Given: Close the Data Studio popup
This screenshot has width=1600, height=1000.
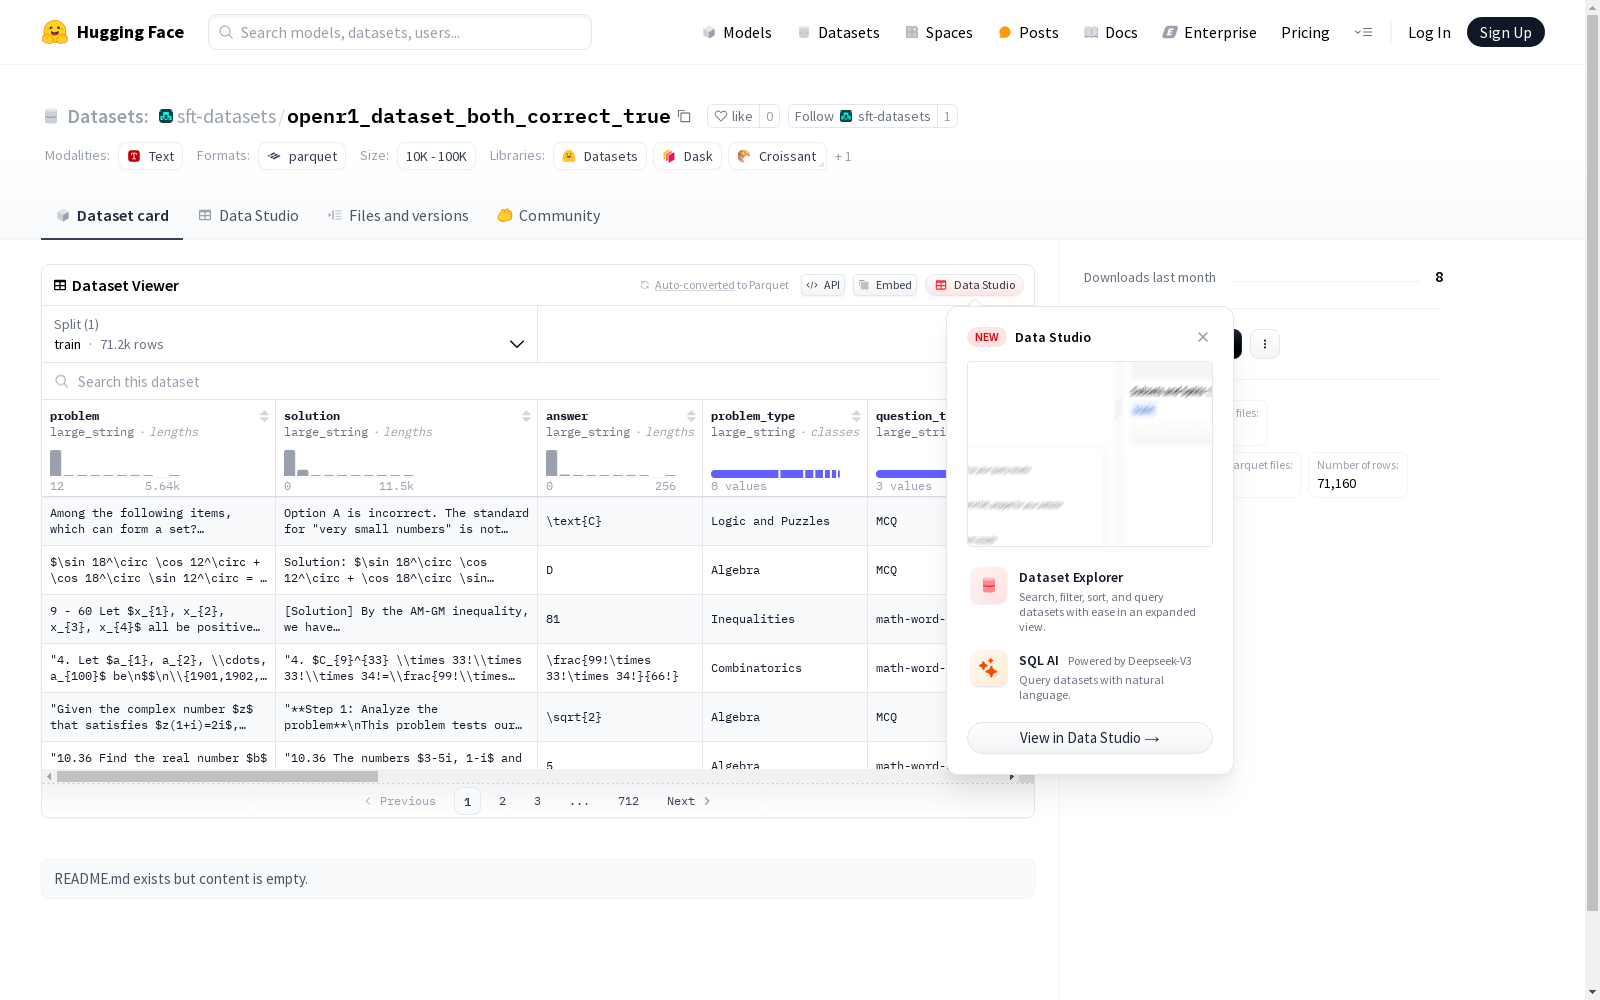Looking at the screenshot, I should pyautogui.click(x=1203, y=337).
